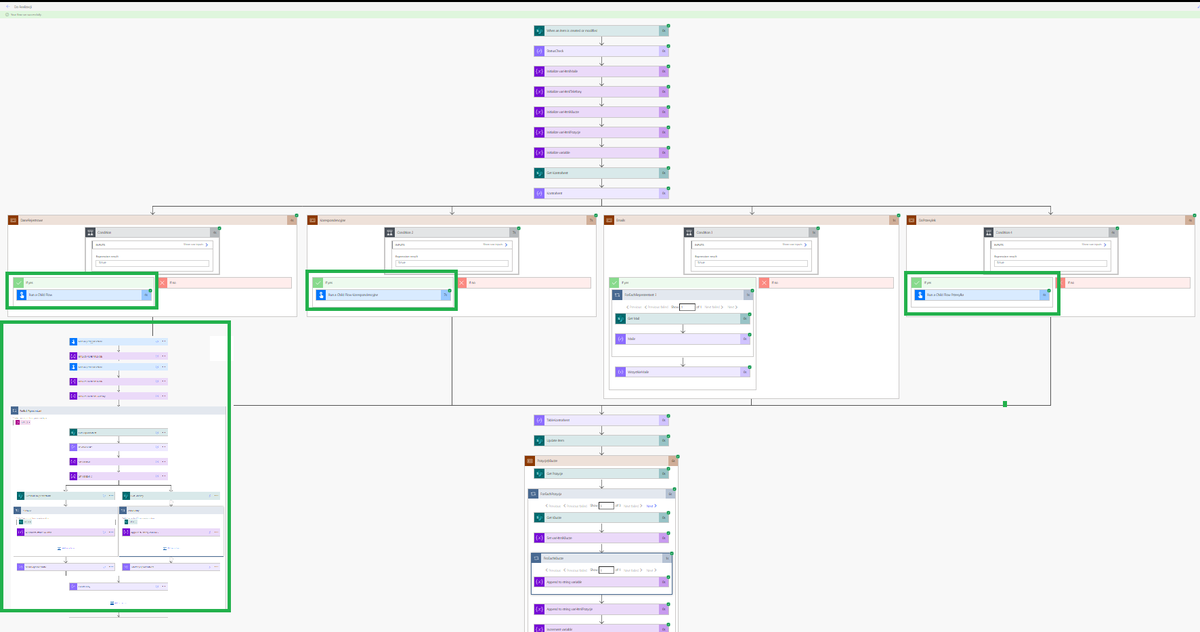Click the SharePoint icon on the 'When an item is created or modified' trigger
Image resolution: width=1200 pixels, height=632 pixels.
(x=539, y=30)
